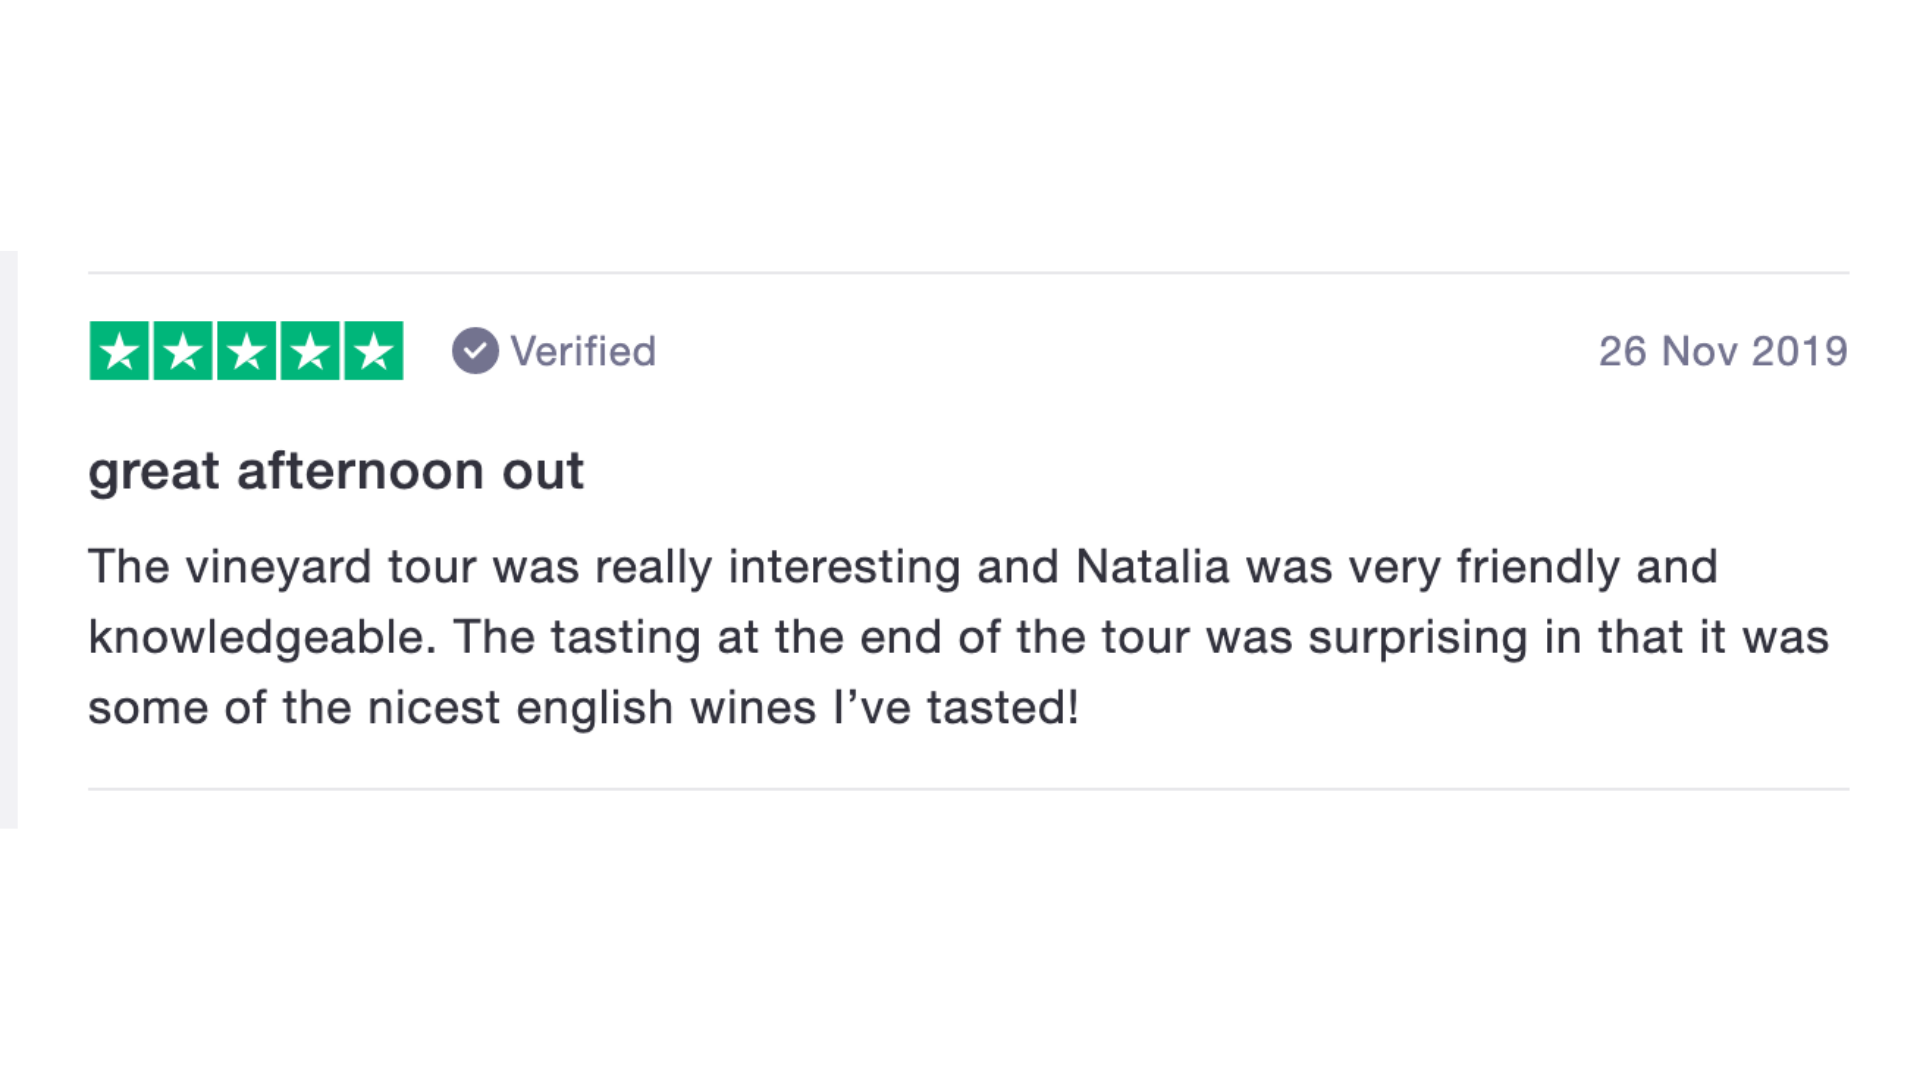
Task: Click the grey vertical bar at left edge
Action: (8, 540)
